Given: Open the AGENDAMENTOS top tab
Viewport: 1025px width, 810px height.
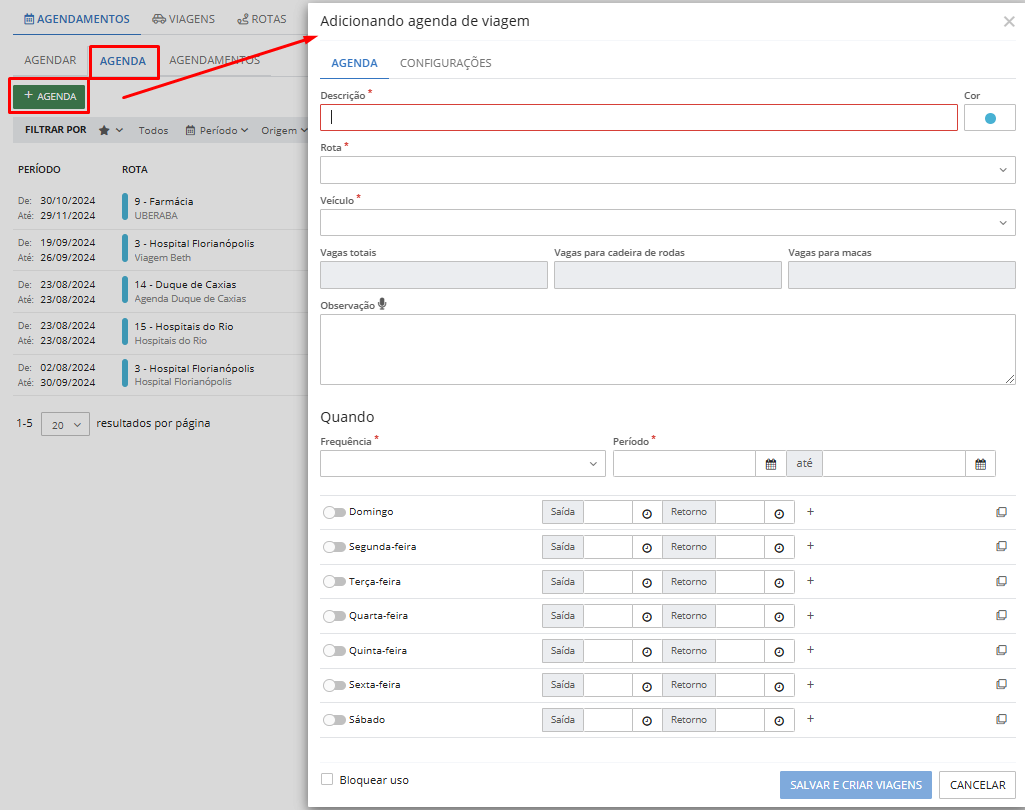Looking at the screenshot, I should 76,19.
